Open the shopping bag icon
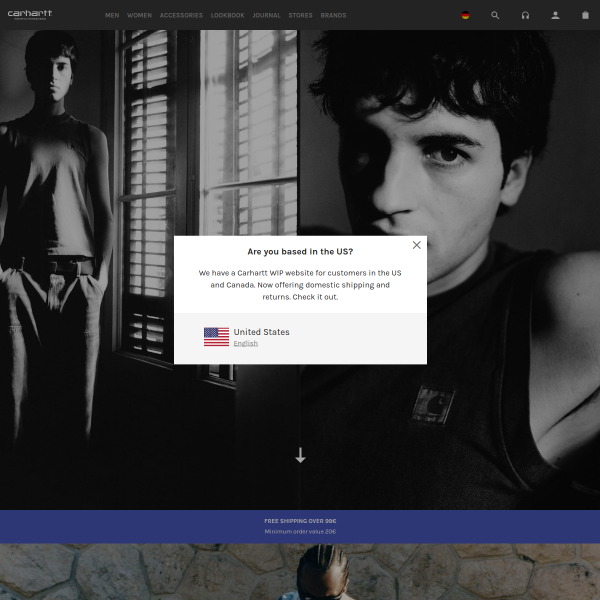This screenshot has height=600, width=600. [585, 15]
